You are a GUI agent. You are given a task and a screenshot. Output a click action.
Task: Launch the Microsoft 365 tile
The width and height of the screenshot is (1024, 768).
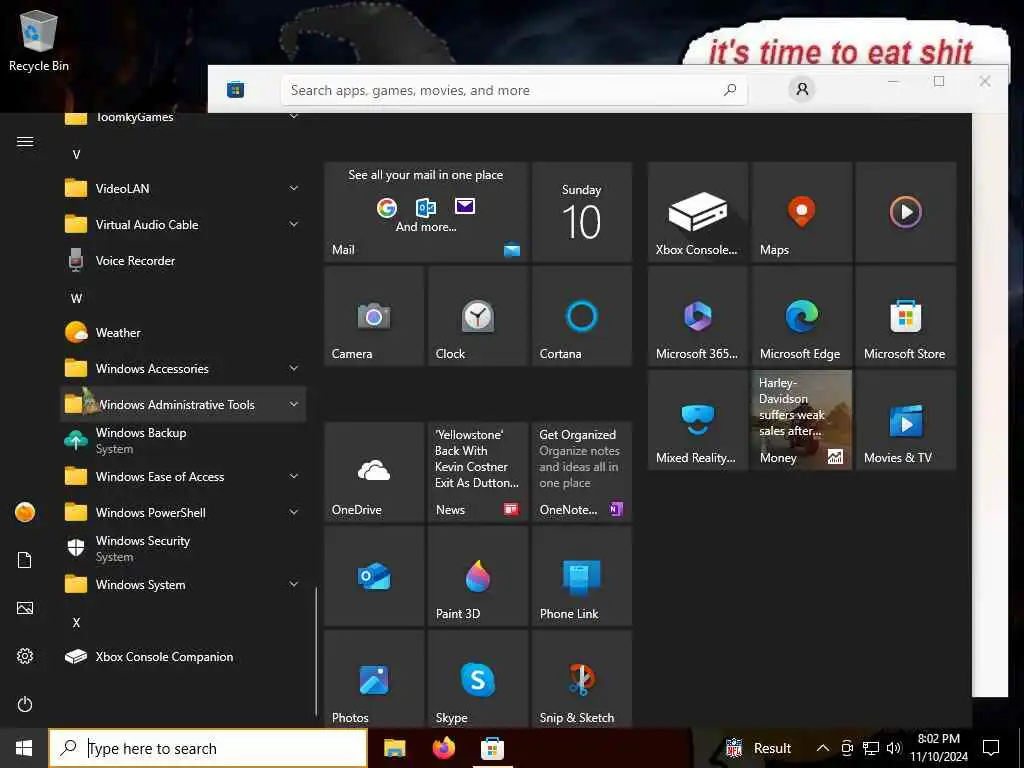click(x=697, y=316)
